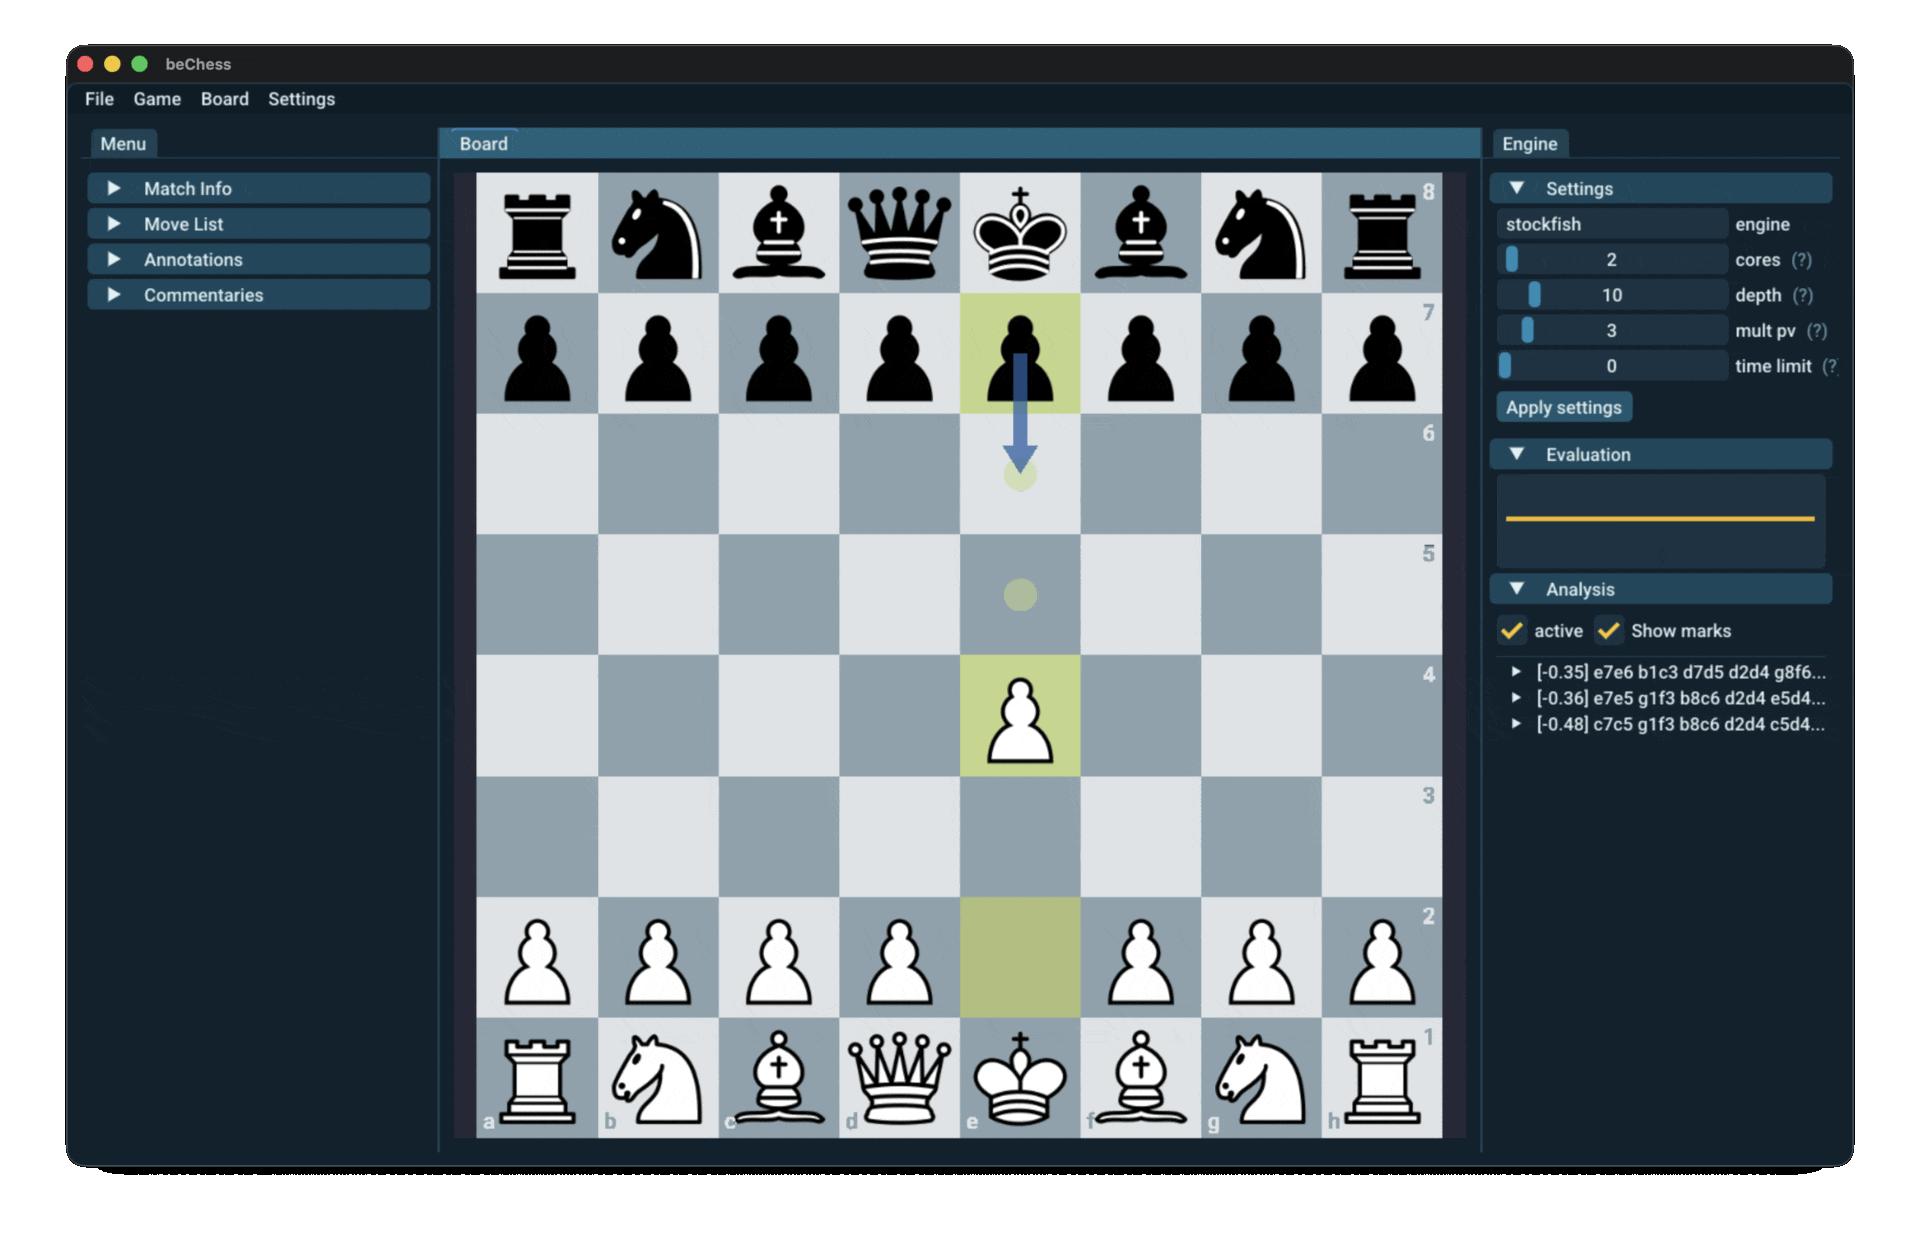This screenshot has height=1254, width=1920.
Task: Select the black knight on b8
Action: tap(657, 233)
